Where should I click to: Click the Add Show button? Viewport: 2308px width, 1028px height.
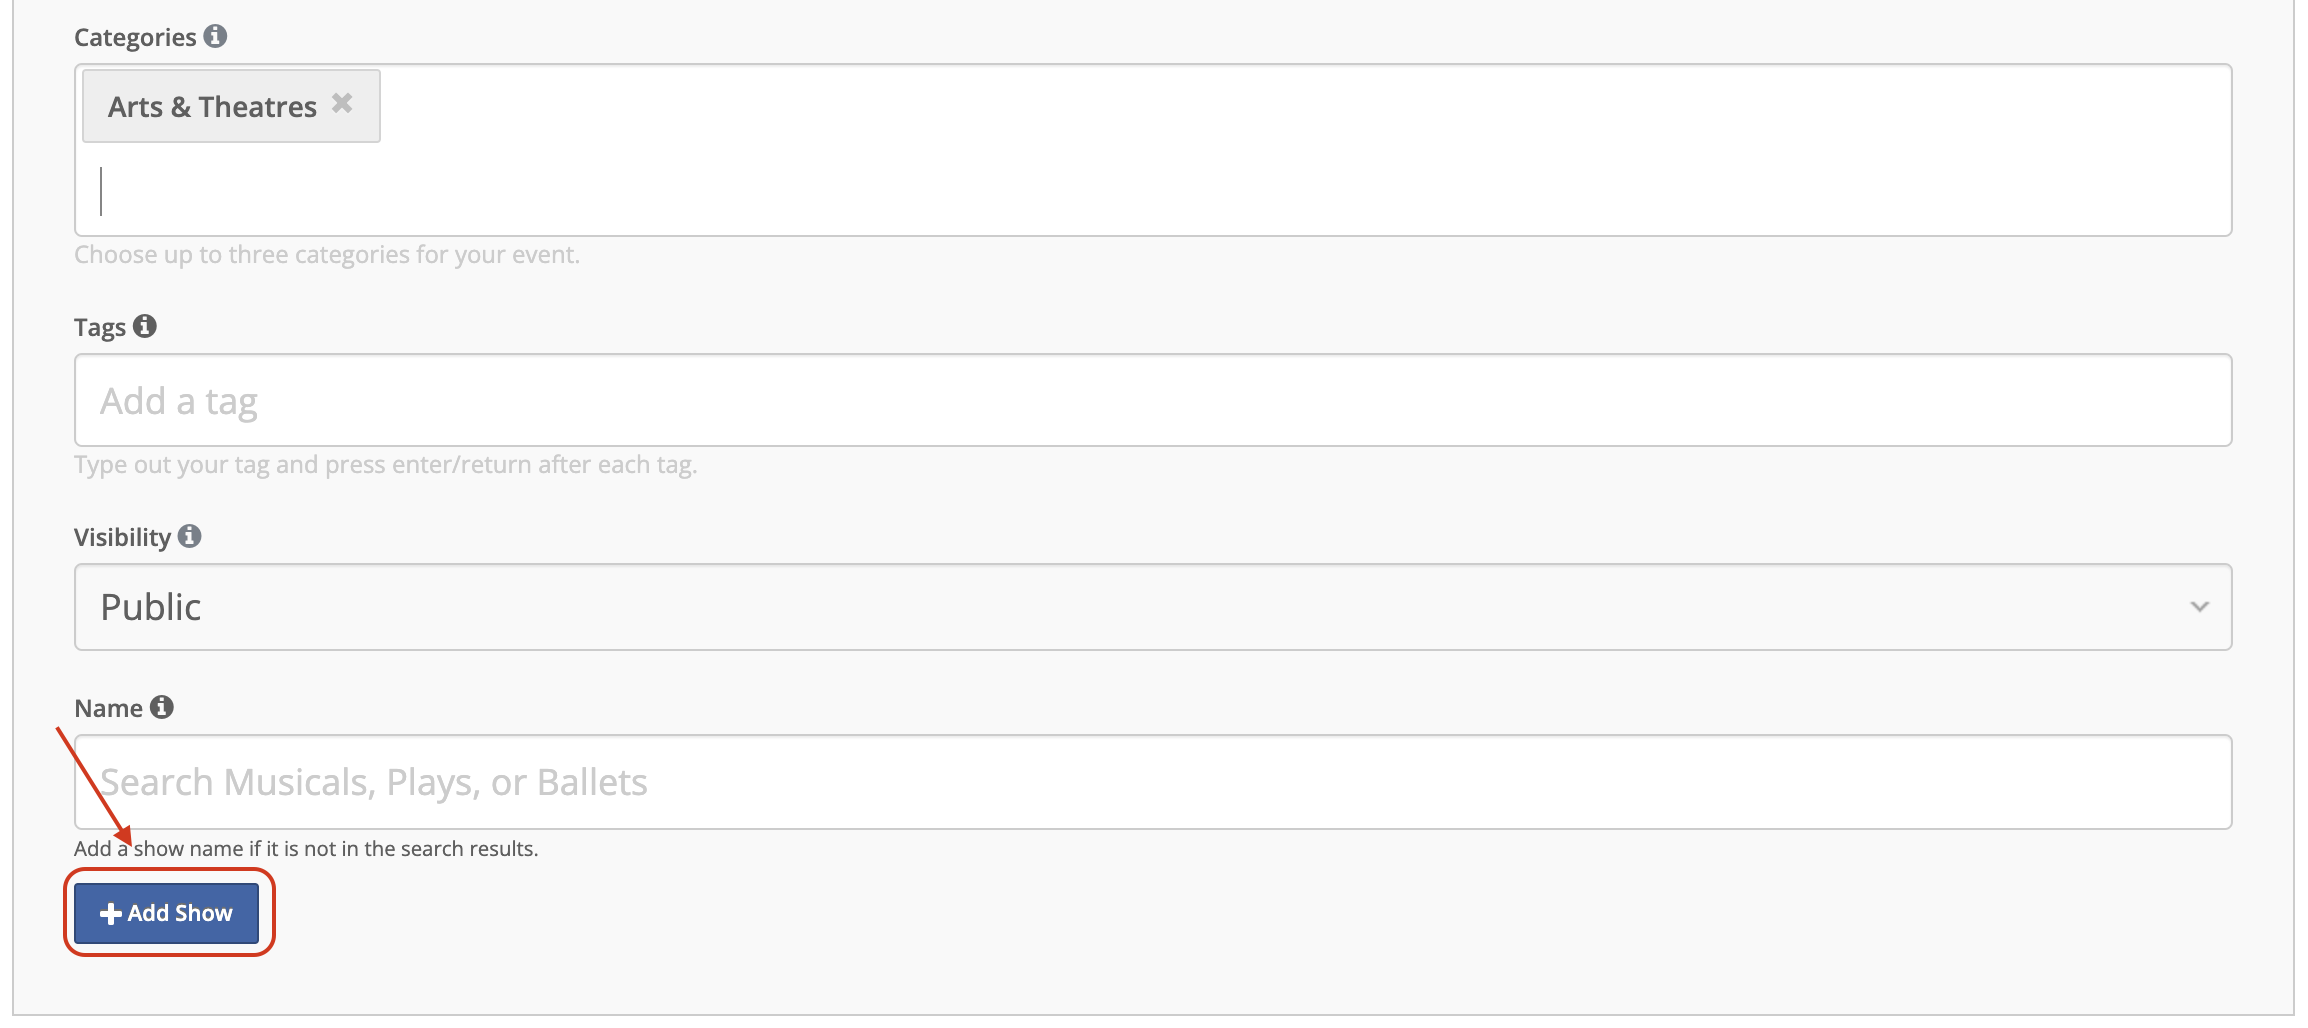pyautogui.click(x=167, y=913)
